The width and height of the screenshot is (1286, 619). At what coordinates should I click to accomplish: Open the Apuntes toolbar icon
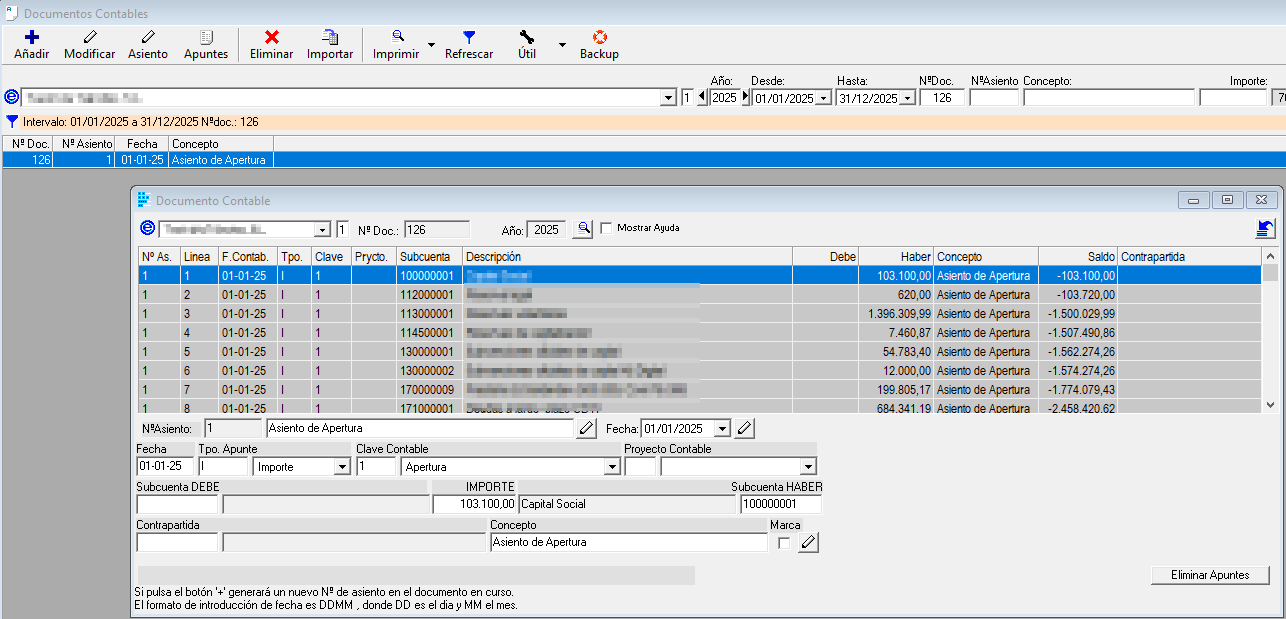(206, 37)
